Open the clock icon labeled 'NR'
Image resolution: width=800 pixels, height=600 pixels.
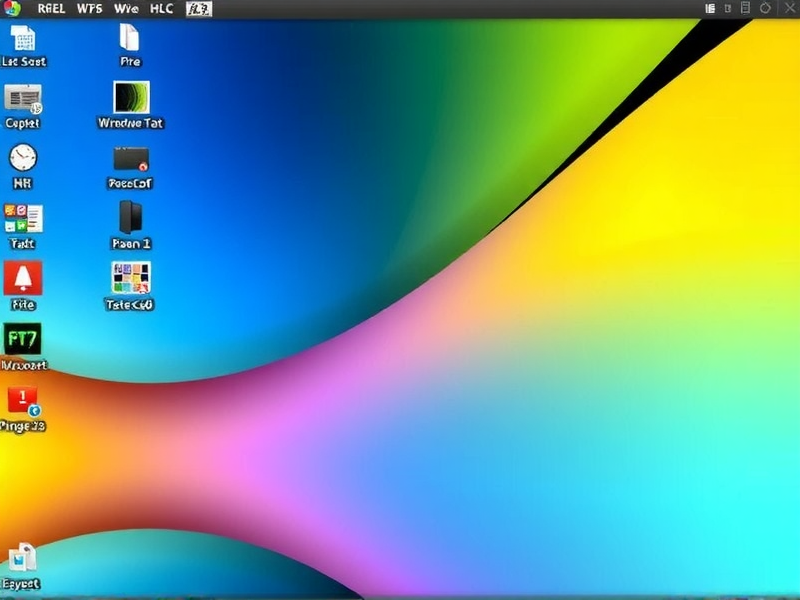point(22,157)
